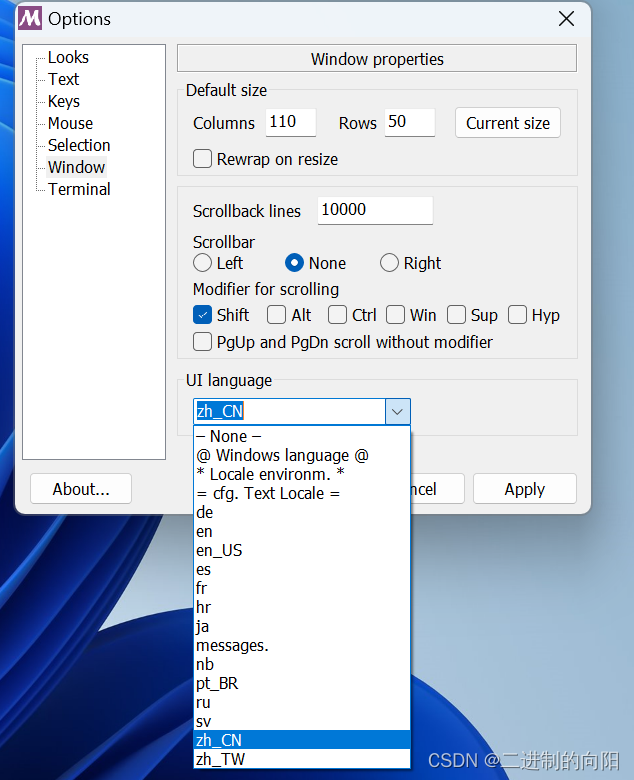The width and height of the screenshot is (634, 780).
Task: Open the Keys category
Action: pos(64,101)
